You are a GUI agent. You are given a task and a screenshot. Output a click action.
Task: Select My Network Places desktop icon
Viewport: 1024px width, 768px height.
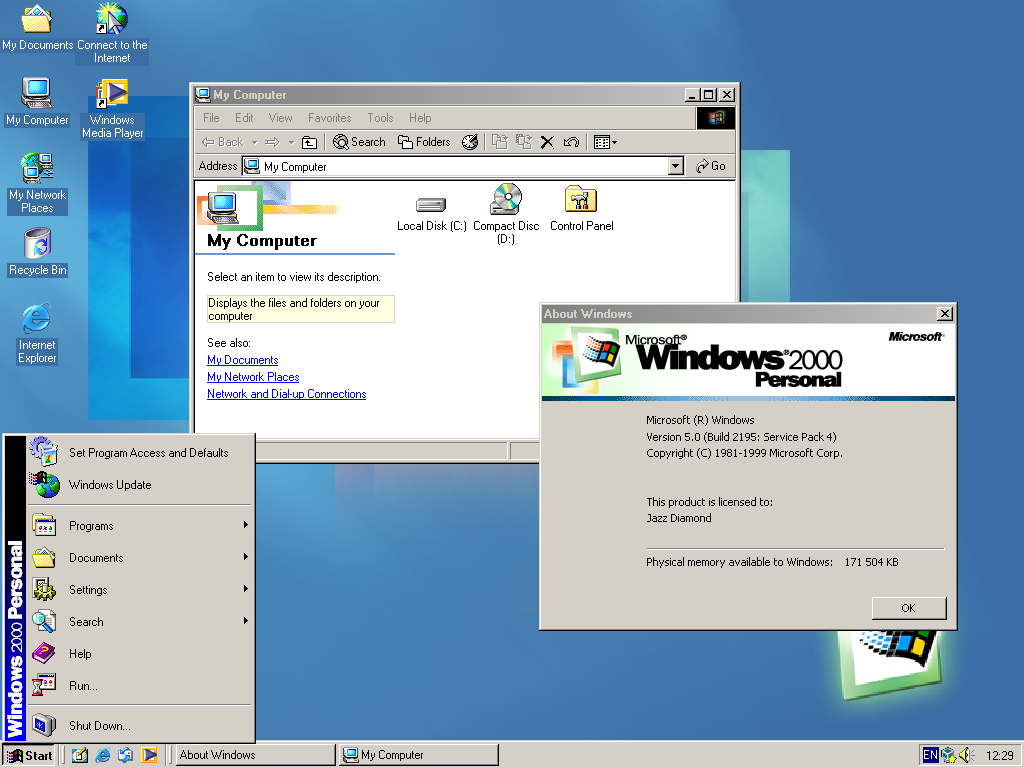[37, 184]
